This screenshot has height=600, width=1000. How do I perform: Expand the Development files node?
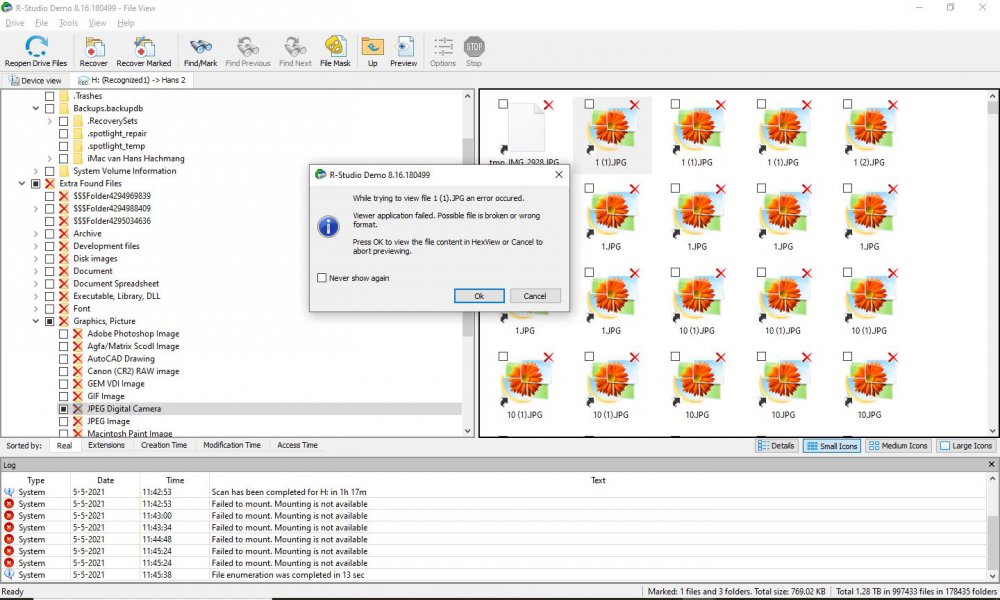pos(36,246)
